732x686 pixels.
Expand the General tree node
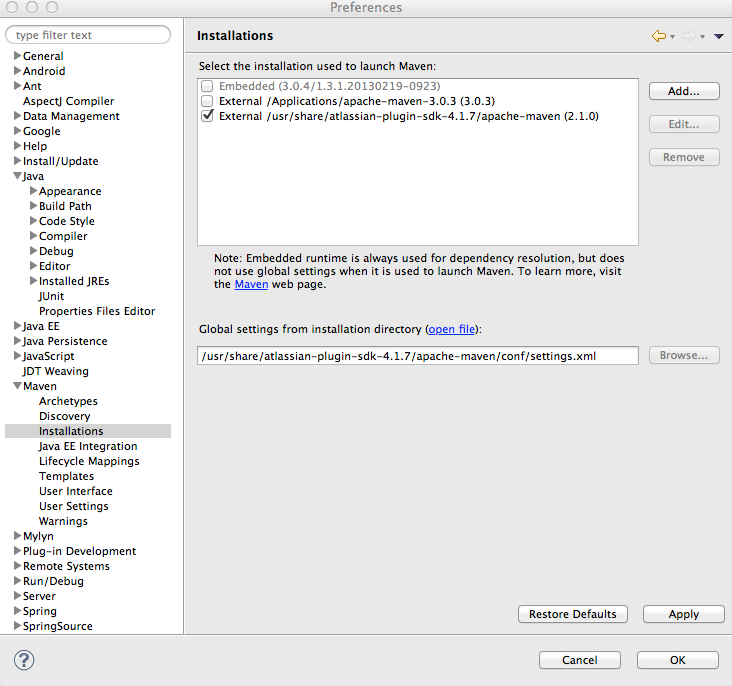click(17, 56)
